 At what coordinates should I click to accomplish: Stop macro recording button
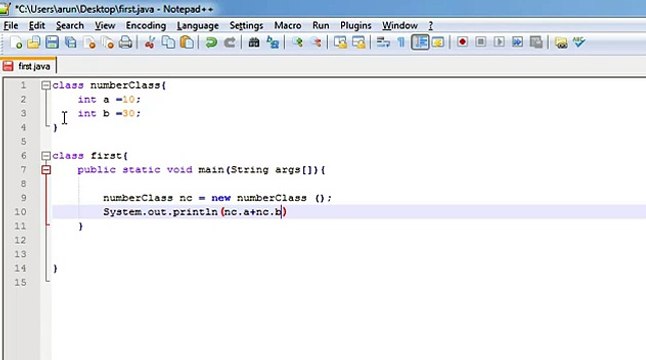click(x=480, y=42)
